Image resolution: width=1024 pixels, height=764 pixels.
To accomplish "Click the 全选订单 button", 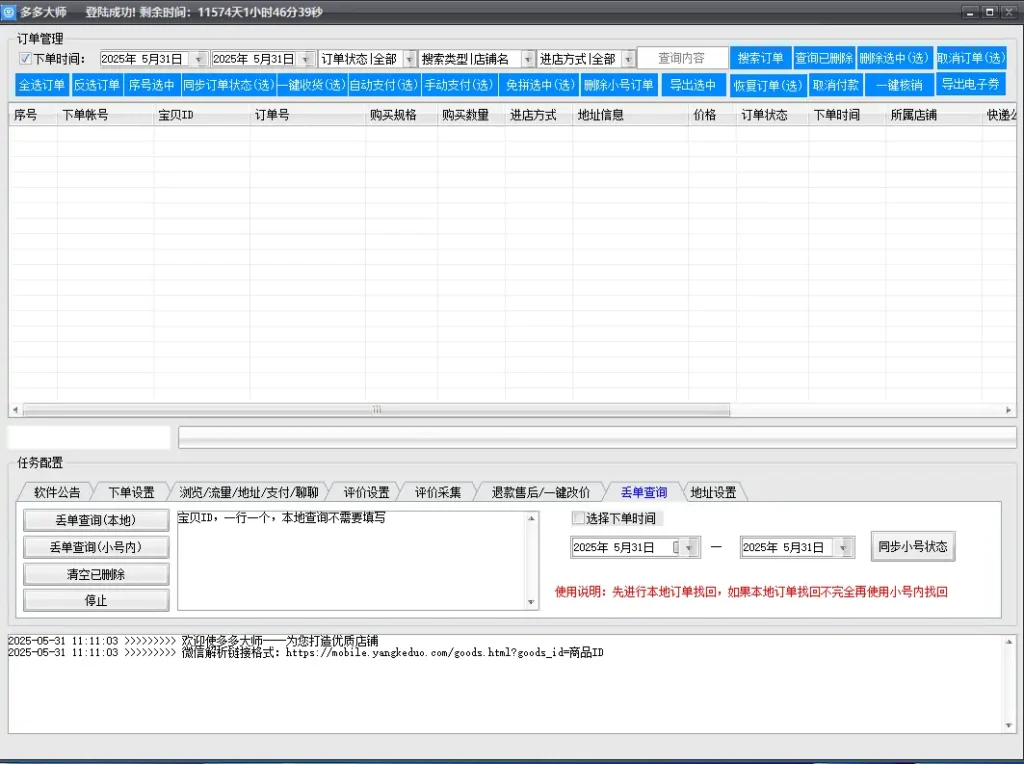I will click(41, 85).
